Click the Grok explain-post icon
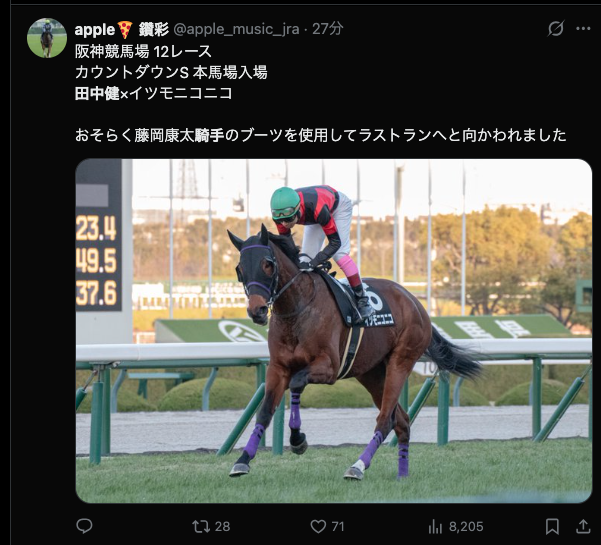 pyautogui.click(x=556, y=28)
